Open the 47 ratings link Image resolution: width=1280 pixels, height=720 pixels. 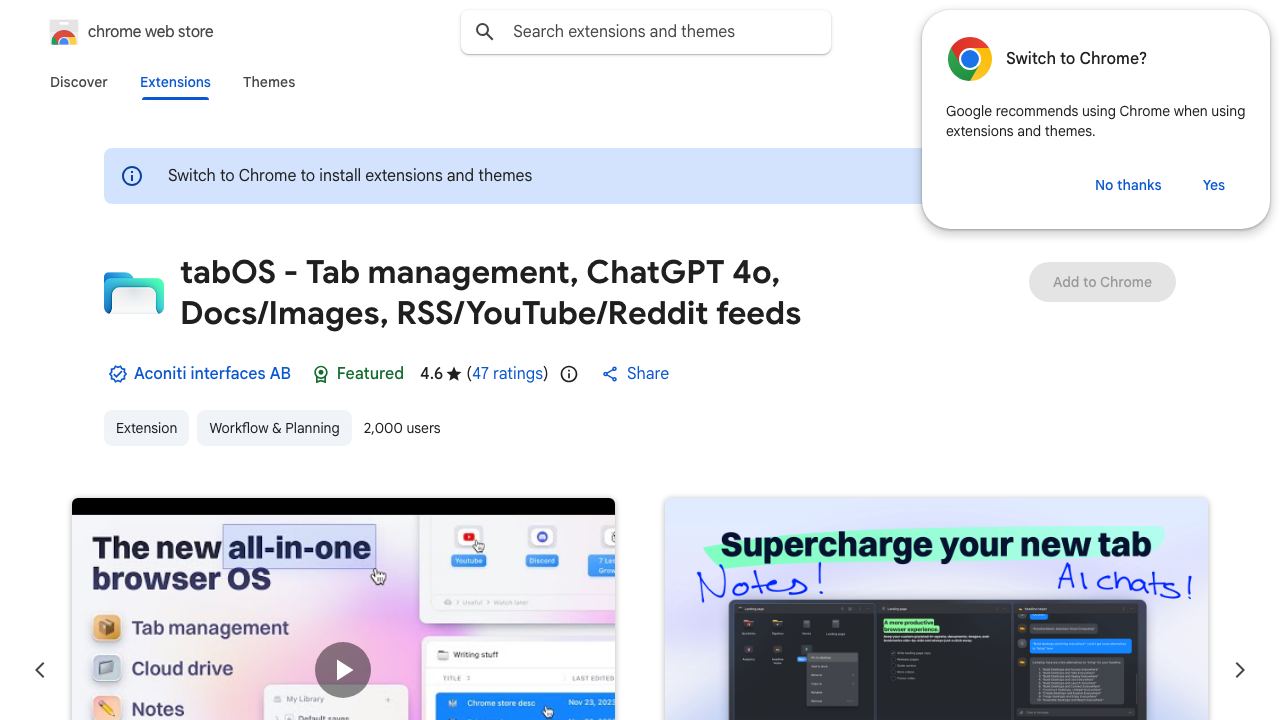[x=507, y=373]
